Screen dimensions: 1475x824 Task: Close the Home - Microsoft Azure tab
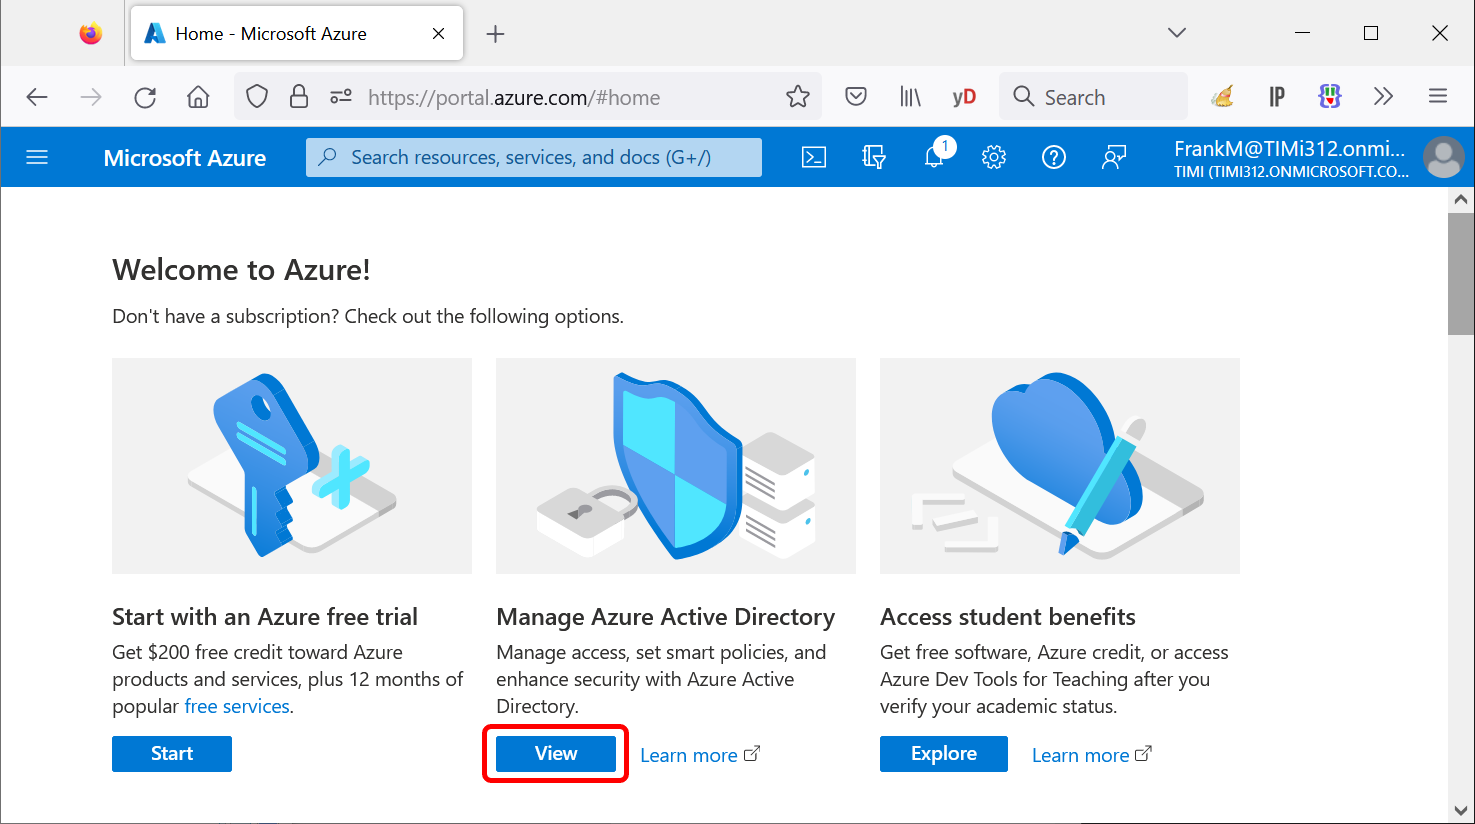click(x=438, y=34)
